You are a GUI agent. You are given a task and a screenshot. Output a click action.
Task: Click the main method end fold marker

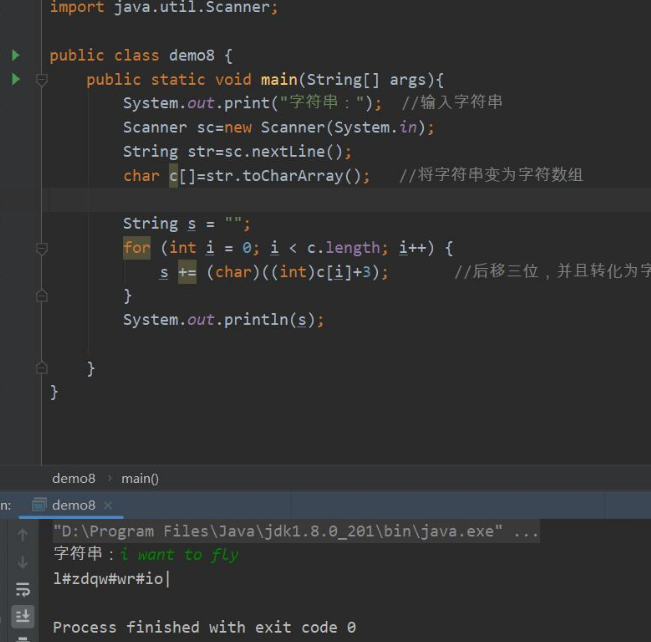42,368
